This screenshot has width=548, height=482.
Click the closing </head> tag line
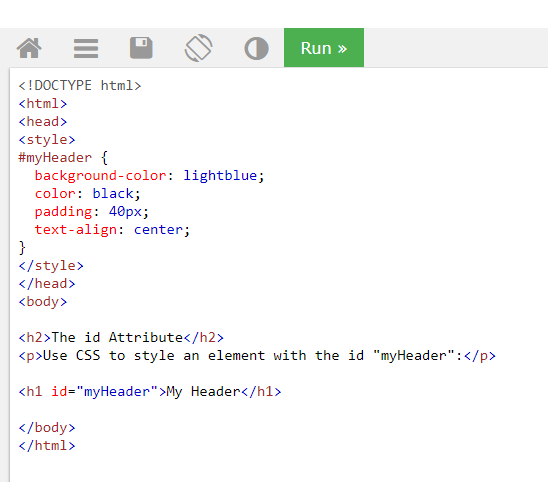coord(47,283)
